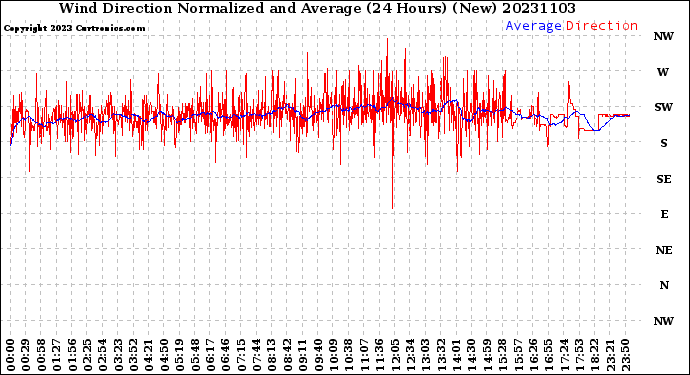The height and width of the screenshot is (375, 690).
Task: Click the '03:23' time axis label
Action: [118, 355]
